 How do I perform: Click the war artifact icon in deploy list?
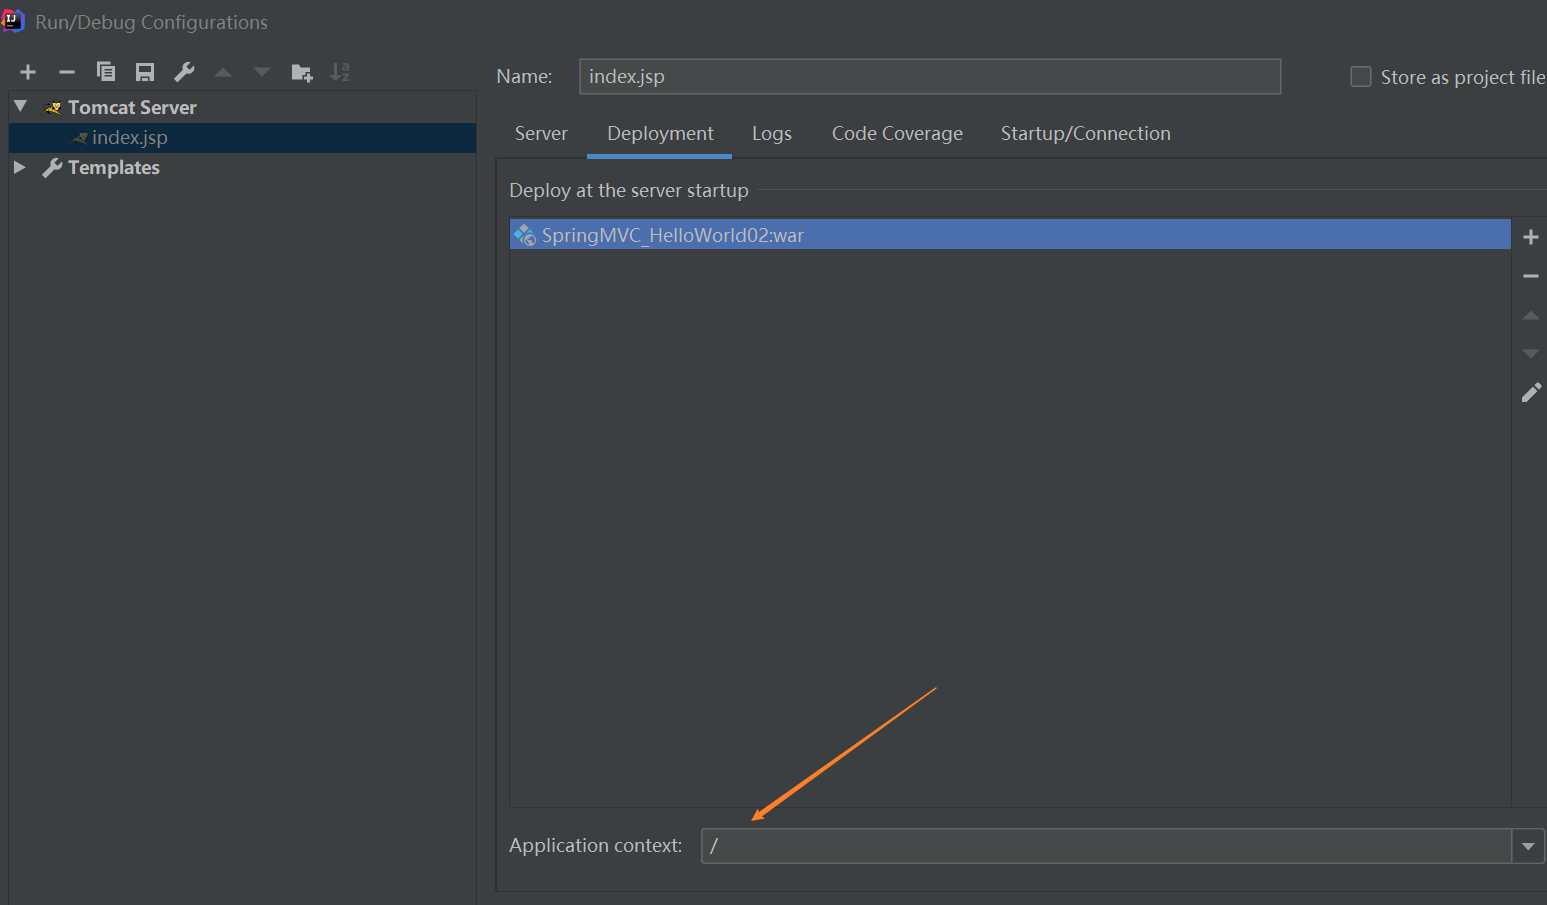525,235
